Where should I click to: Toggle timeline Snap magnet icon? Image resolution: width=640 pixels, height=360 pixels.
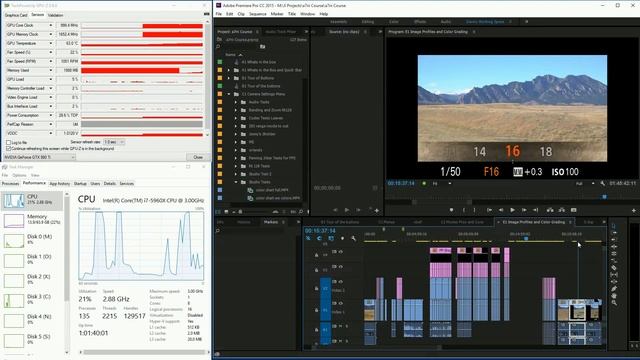[x=319, y=238]
